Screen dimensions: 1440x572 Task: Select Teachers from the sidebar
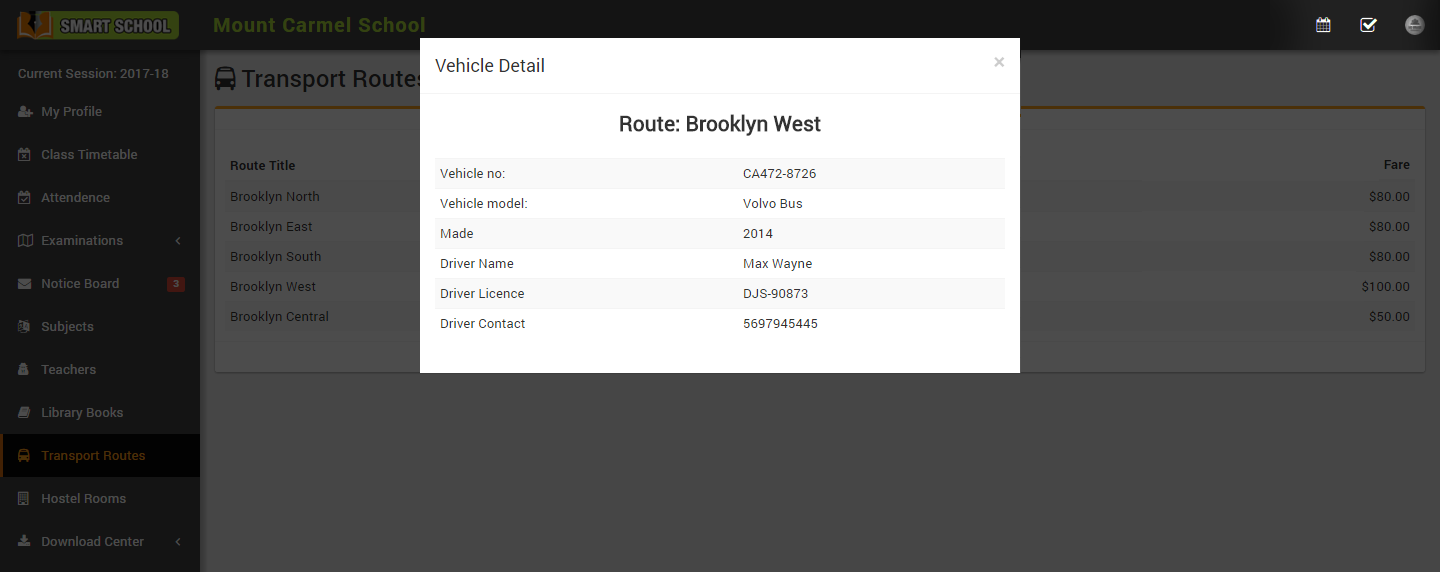pyautogui.click(x=68, y=370)
